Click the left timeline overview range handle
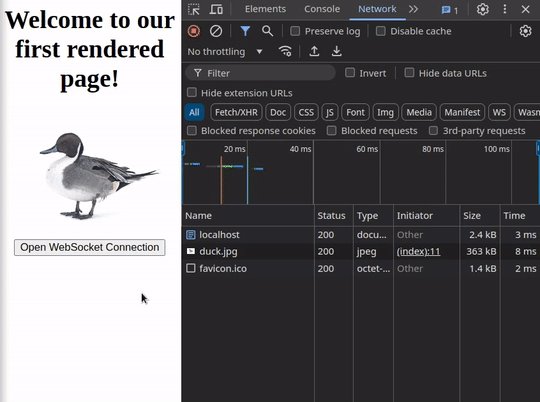540x402 pixels. (183, 149)
